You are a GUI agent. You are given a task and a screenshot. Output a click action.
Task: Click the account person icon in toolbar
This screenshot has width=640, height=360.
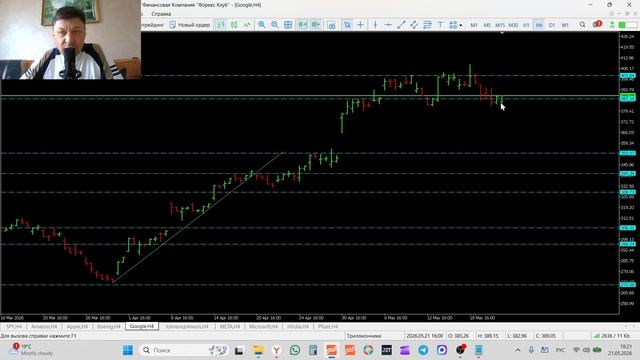click(x=612, y=25)
